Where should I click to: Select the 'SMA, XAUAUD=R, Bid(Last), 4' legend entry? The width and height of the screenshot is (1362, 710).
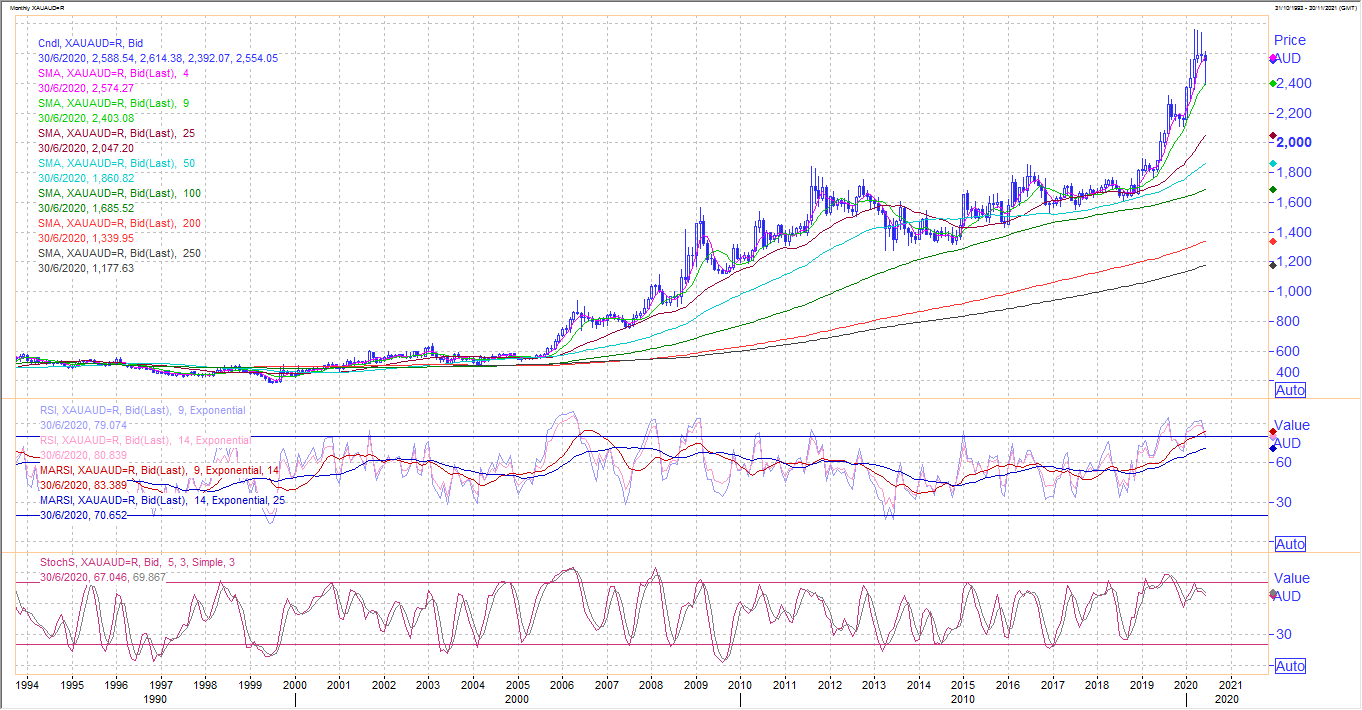pyautogui.click(x=113, y=74)
